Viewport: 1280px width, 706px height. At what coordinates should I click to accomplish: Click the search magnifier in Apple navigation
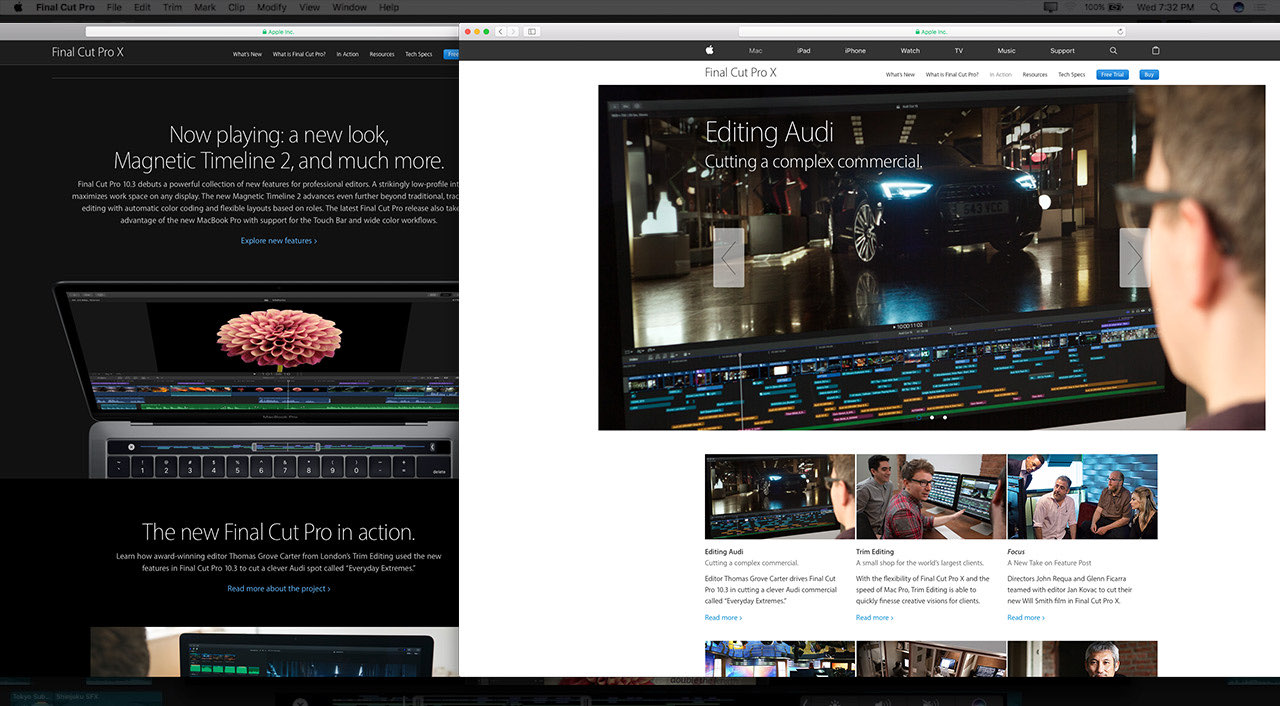tap(1113, 50)
